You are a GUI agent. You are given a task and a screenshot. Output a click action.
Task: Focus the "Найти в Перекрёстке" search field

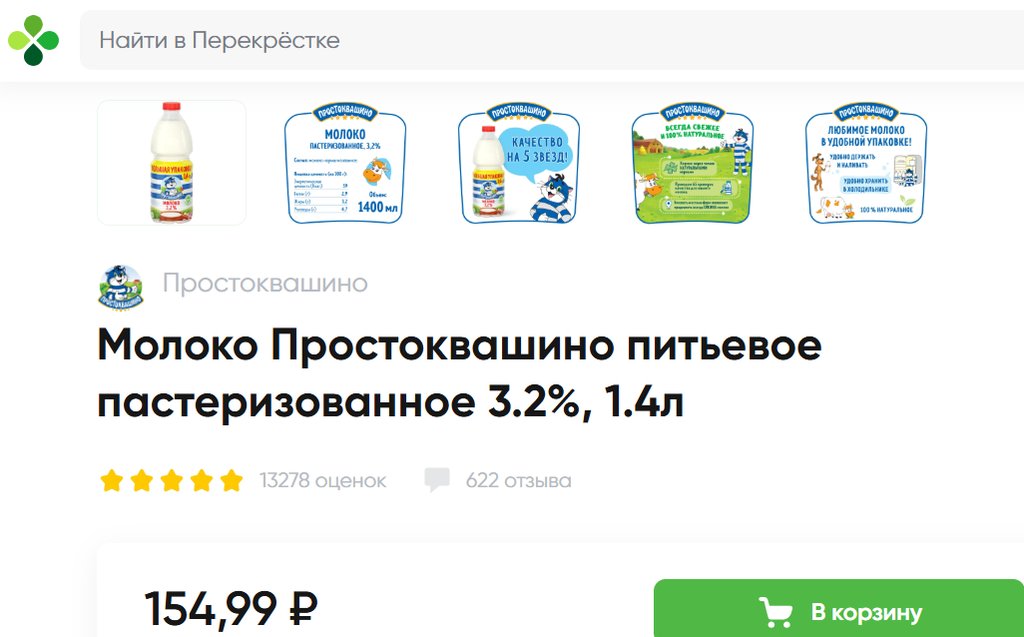552,40
